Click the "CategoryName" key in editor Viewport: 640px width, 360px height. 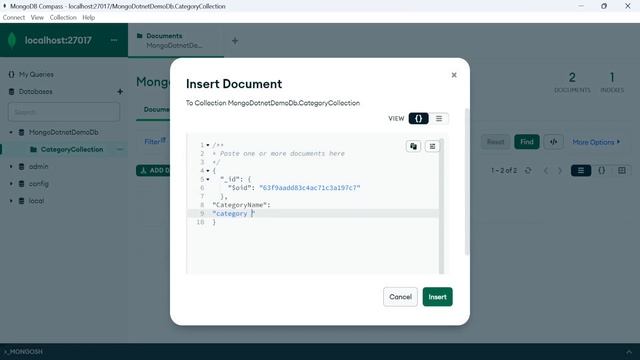[239, 205]
